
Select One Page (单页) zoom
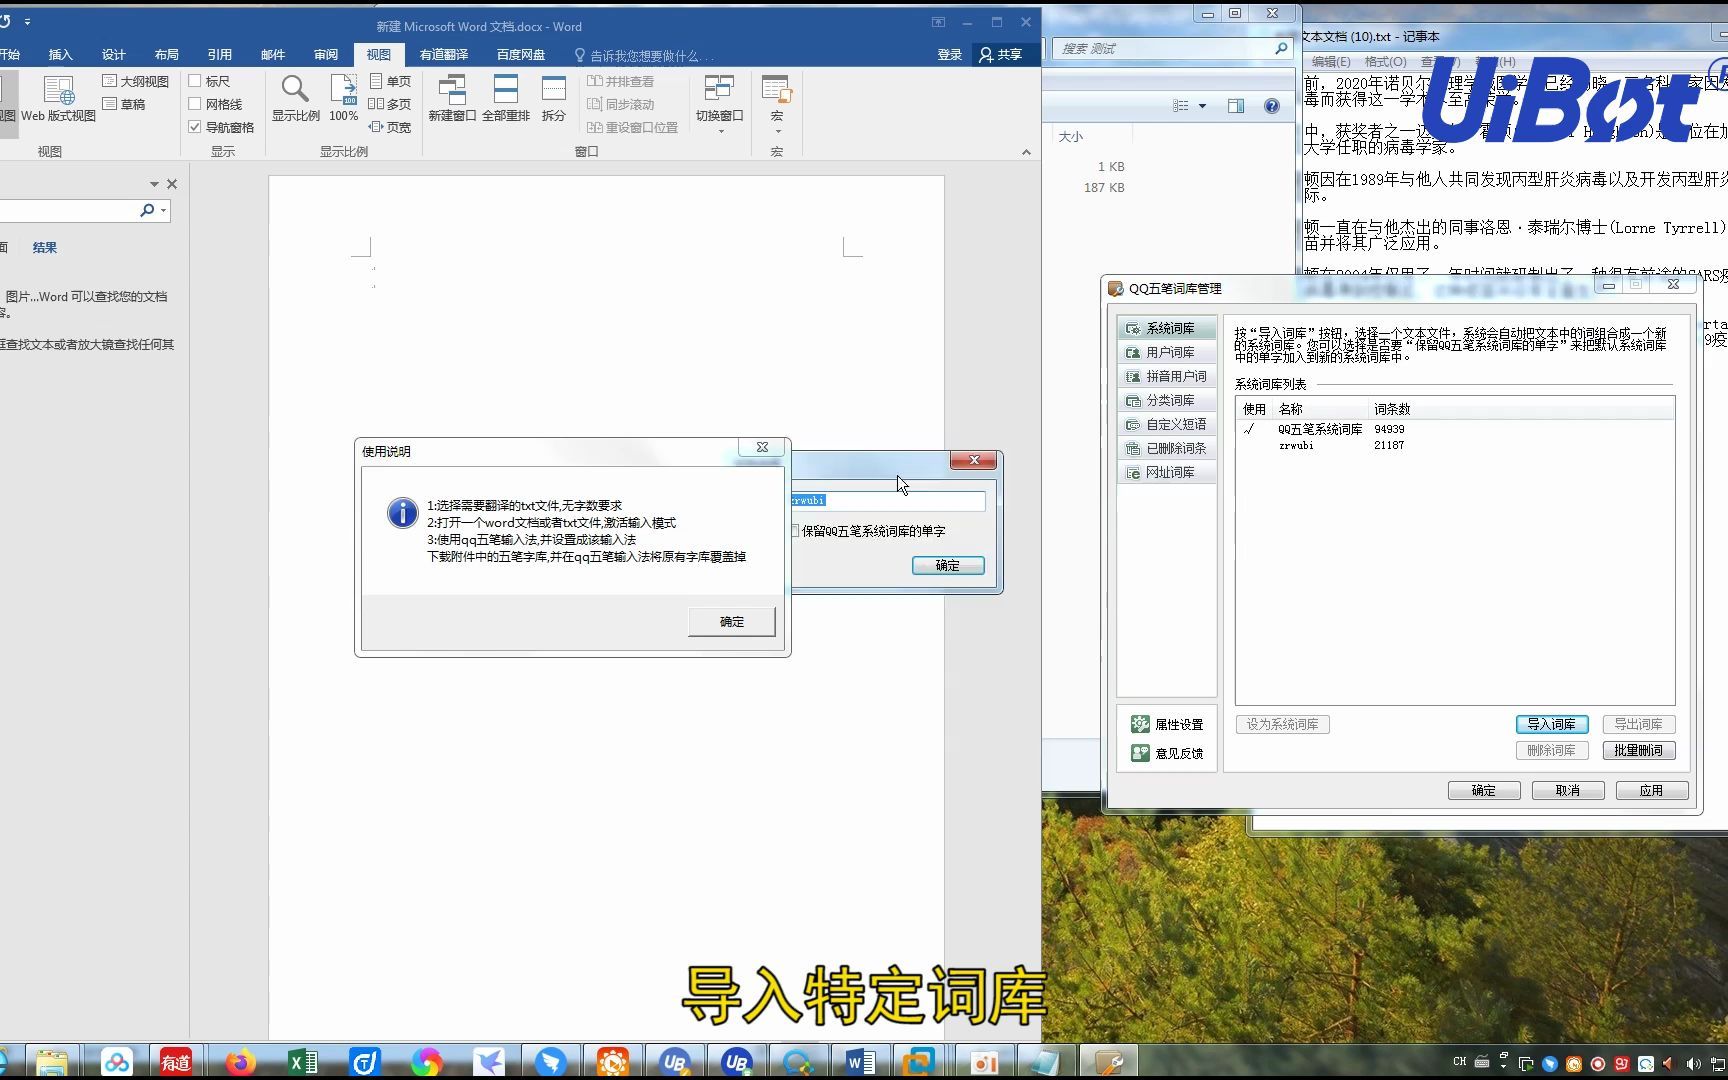click(x=390, y=81)
